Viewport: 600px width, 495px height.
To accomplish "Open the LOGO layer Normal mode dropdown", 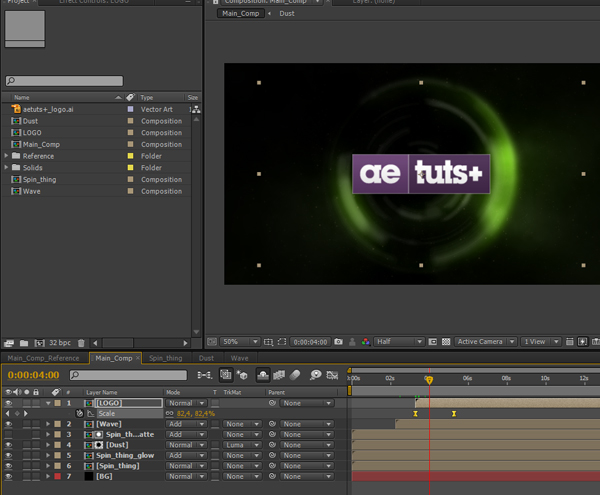I will click(187, 403).
